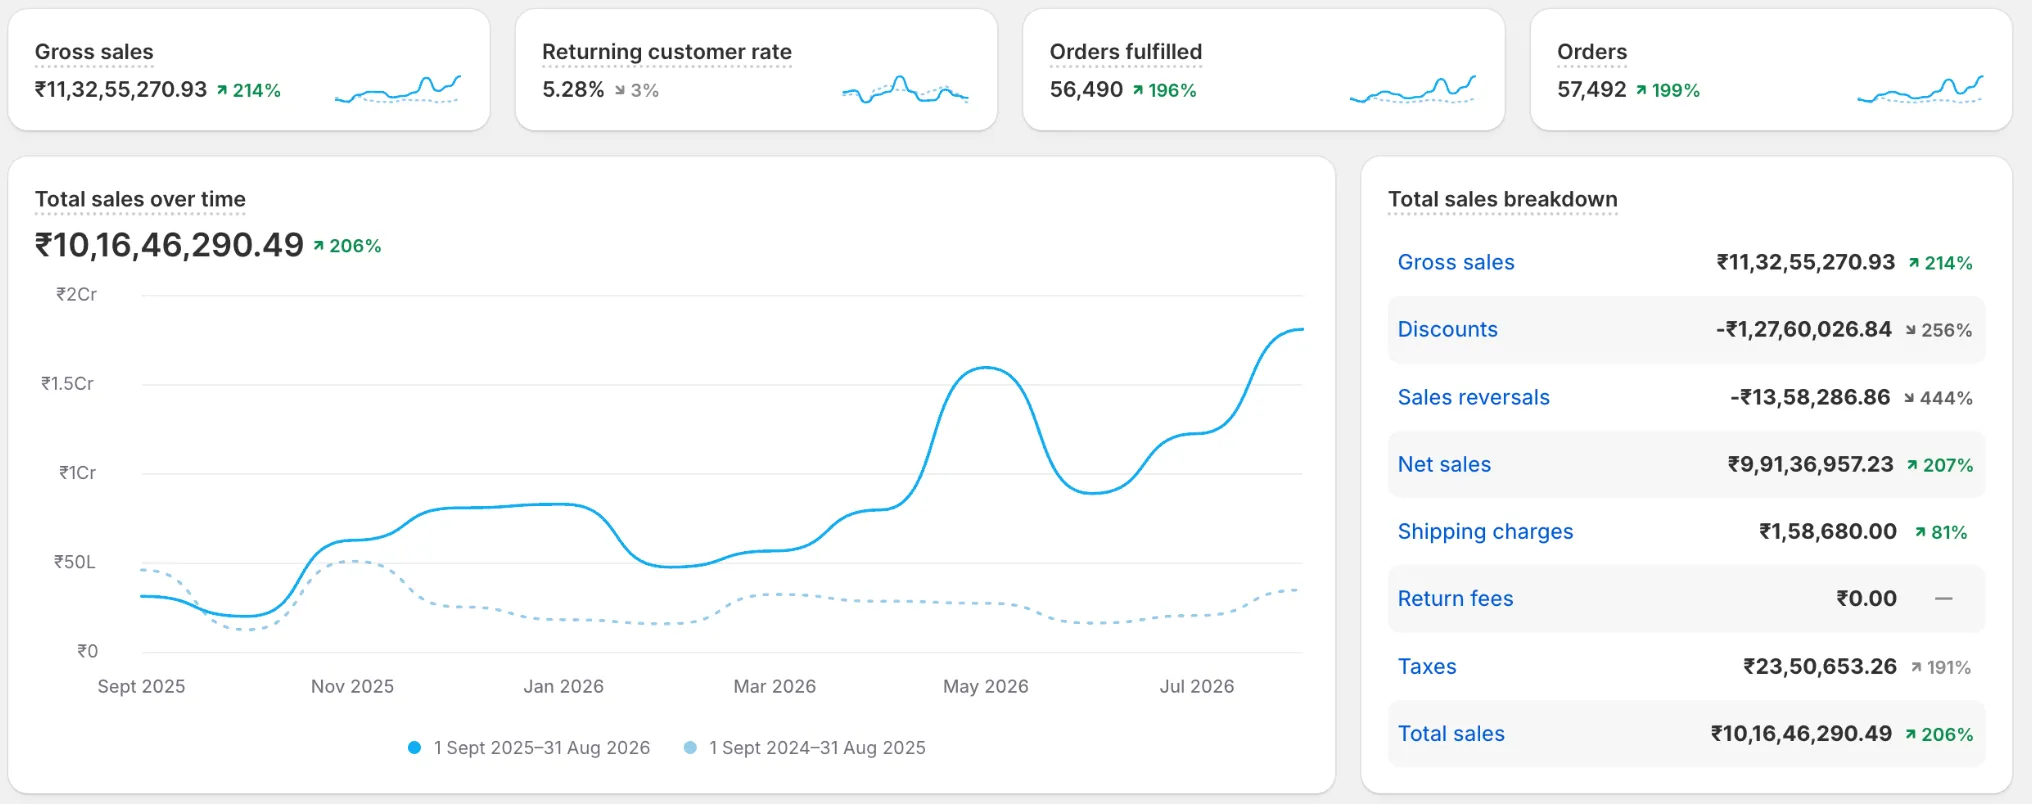Click the 56,490 orders fulfilled value
This screenshot has height=804, width=2032.
point(1086,90)
